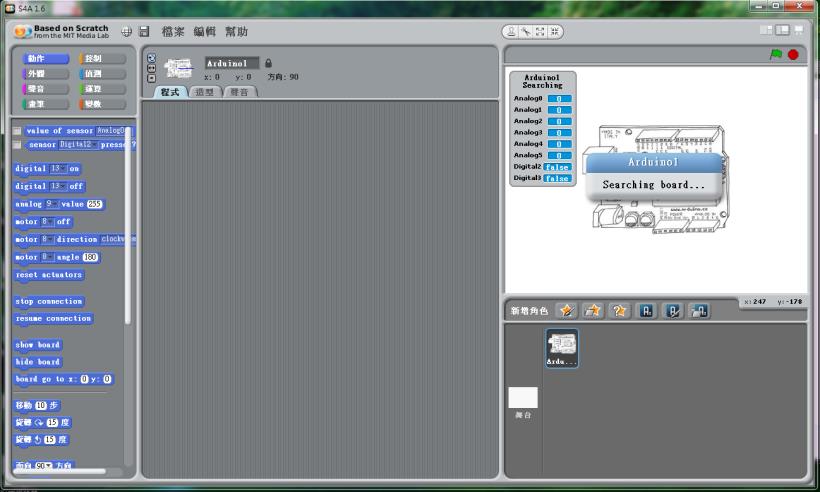Click the 'stop connection' block
820x492 pixels.
point(49,301)
